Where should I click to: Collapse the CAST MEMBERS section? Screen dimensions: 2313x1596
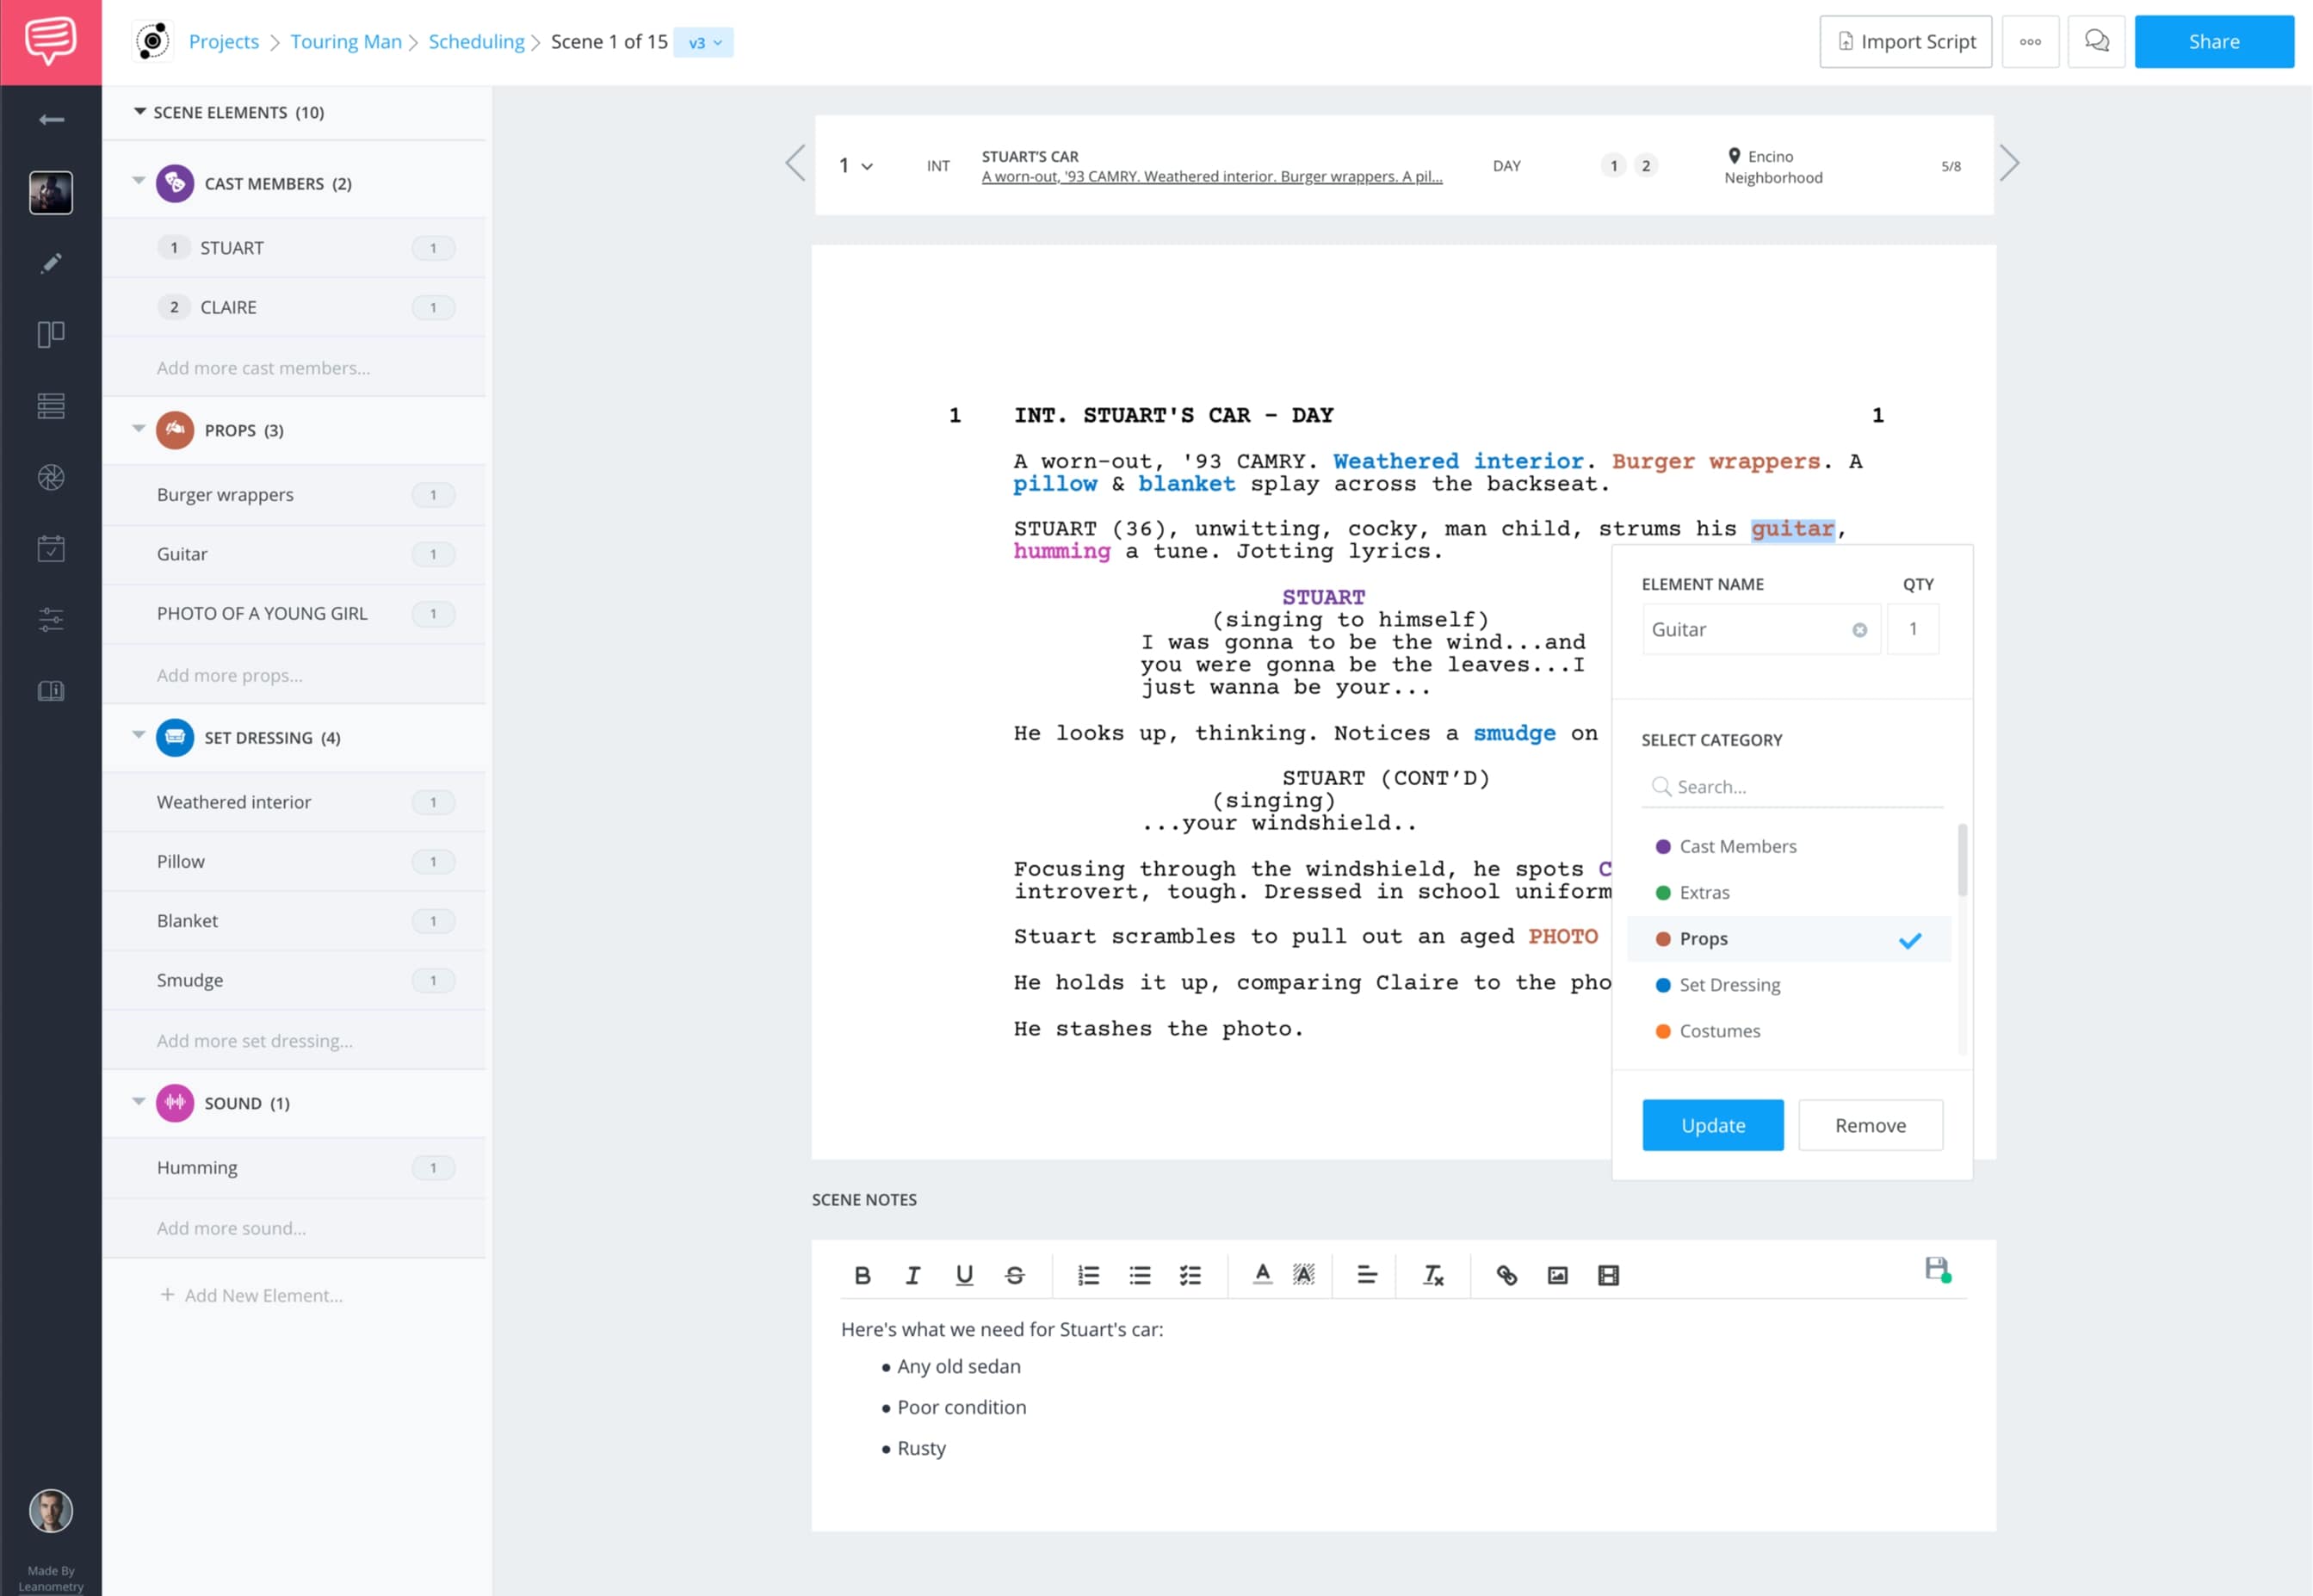pos(137,182)
